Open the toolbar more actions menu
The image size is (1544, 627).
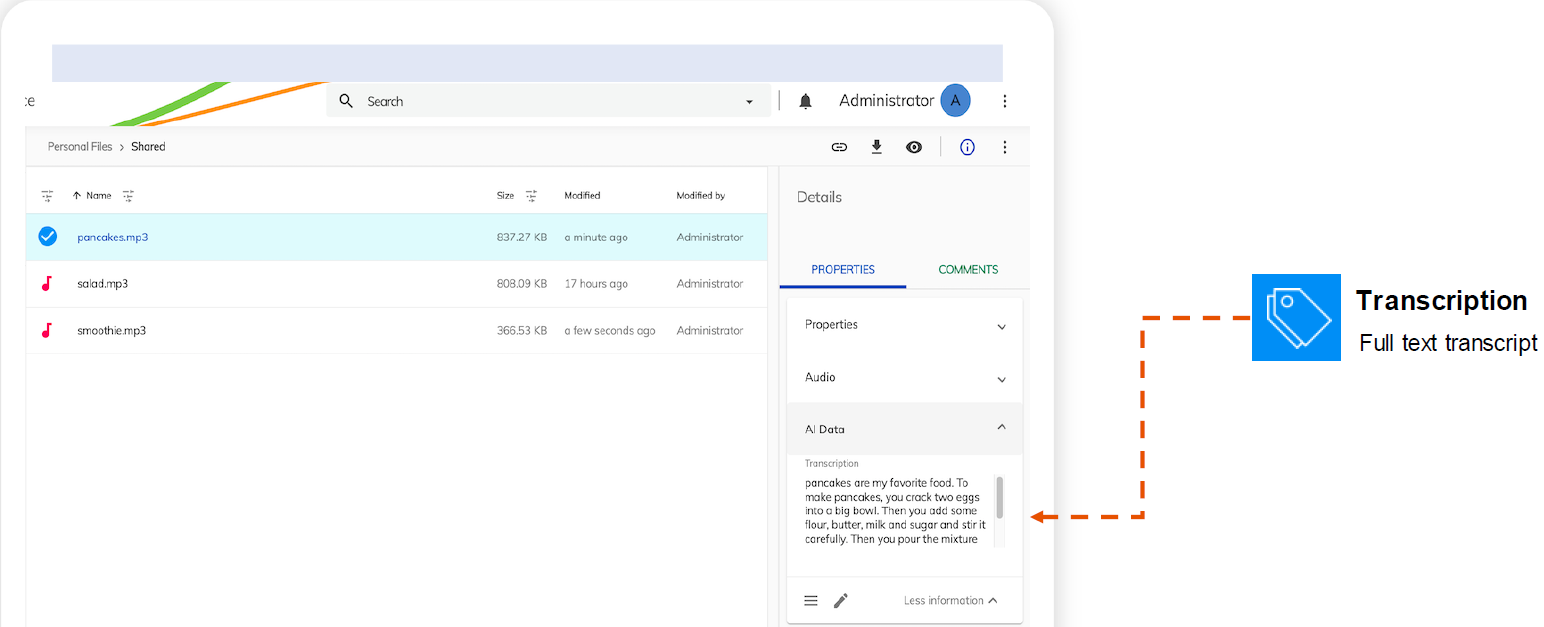click(1005, 147)
